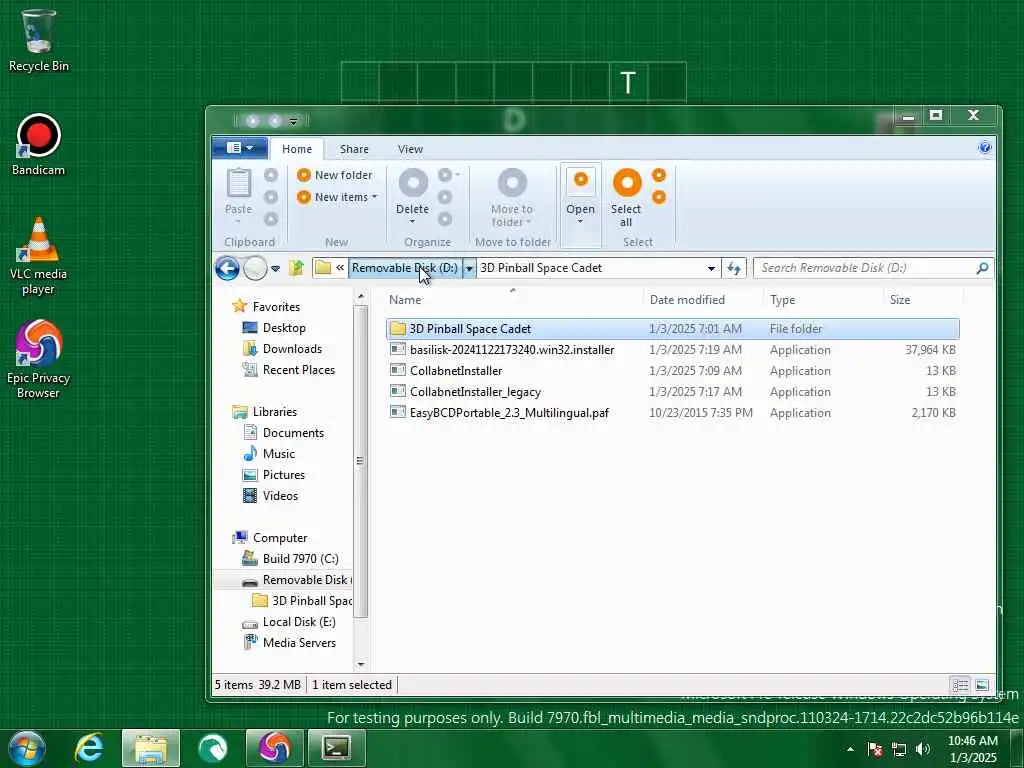
Task: Click the teal round app taskbar icon
Action: [x=212, y=748]
